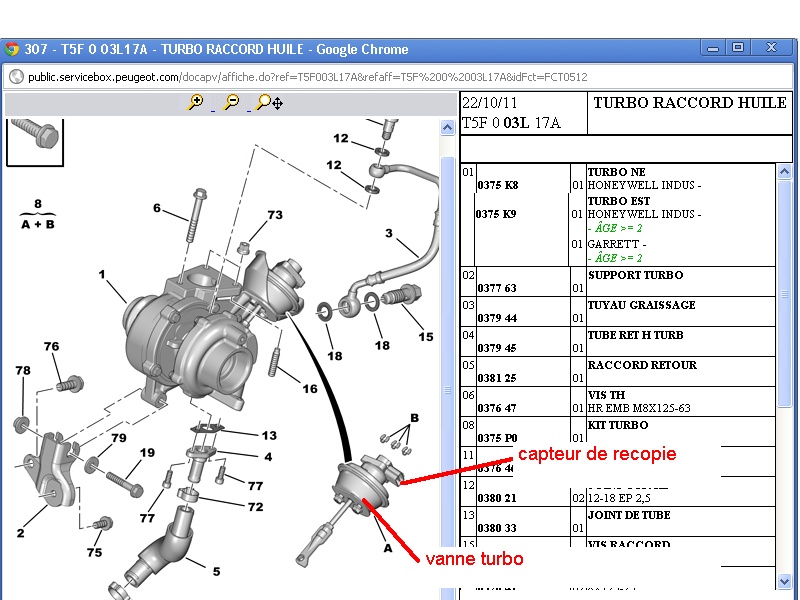
Task: Click callout number 5 on the return elbow
Action: click(216, 571)
